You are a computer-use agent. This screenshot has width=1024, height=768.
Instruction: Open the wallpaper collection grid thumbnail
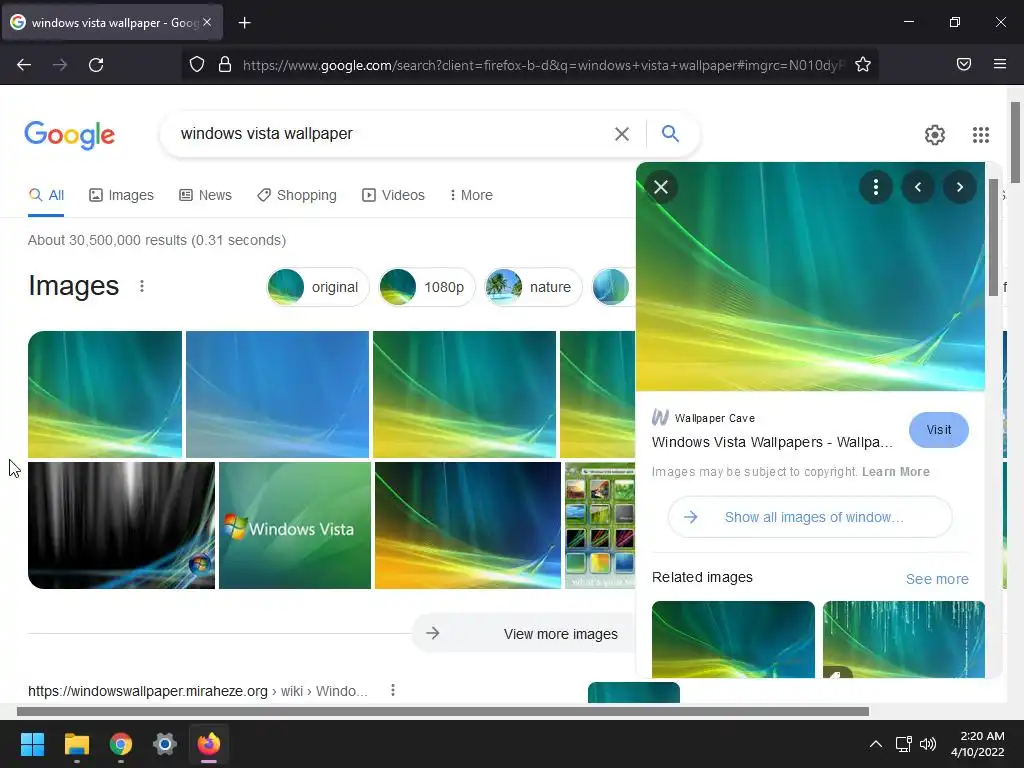pyautogui.click(x=600, y=526)
